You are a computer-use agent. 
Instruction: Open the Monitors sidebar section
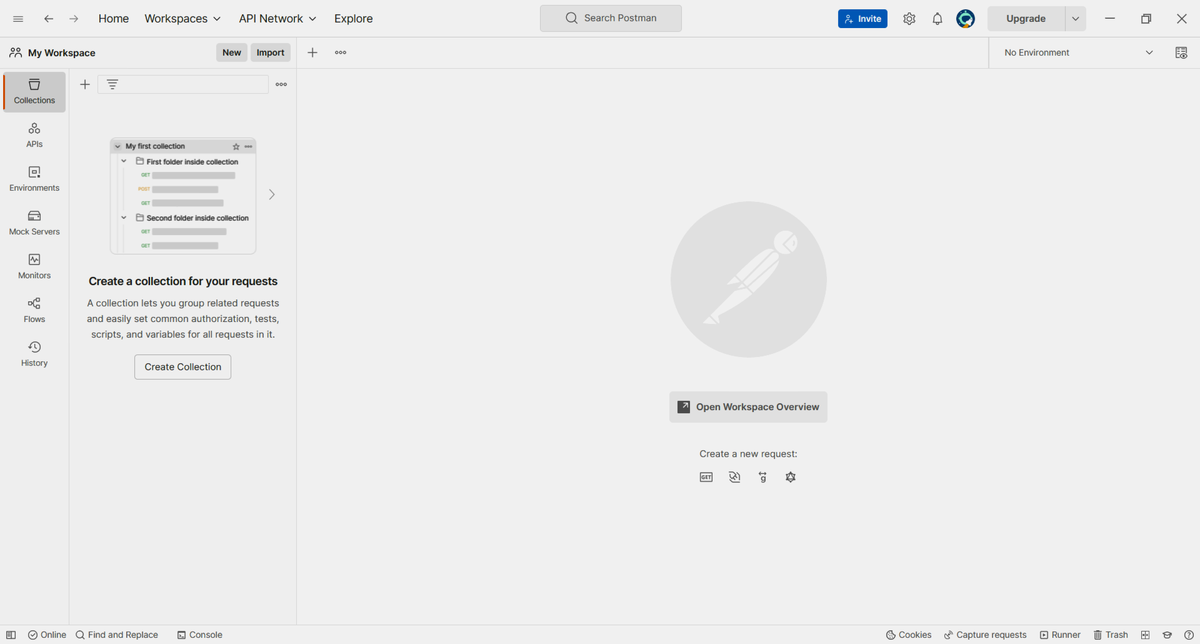(34, 267)
